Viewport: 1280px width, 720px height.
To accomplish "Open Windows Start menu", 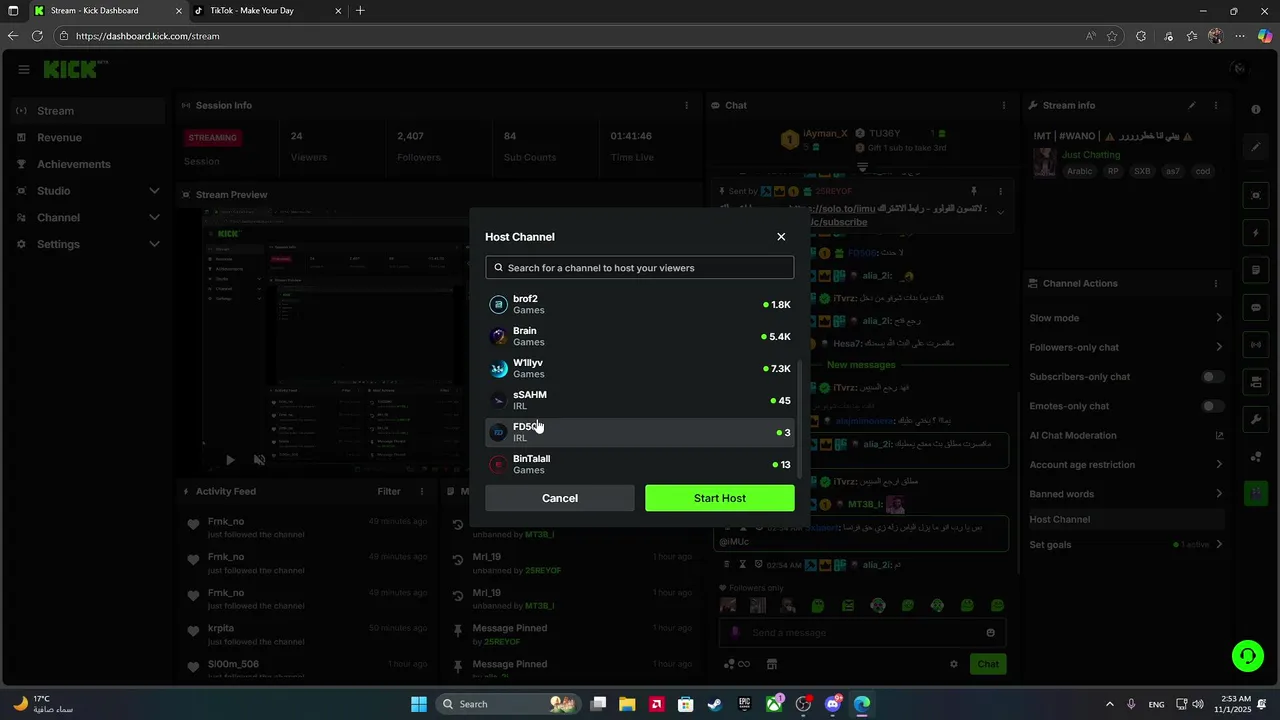I will (419, 704).
